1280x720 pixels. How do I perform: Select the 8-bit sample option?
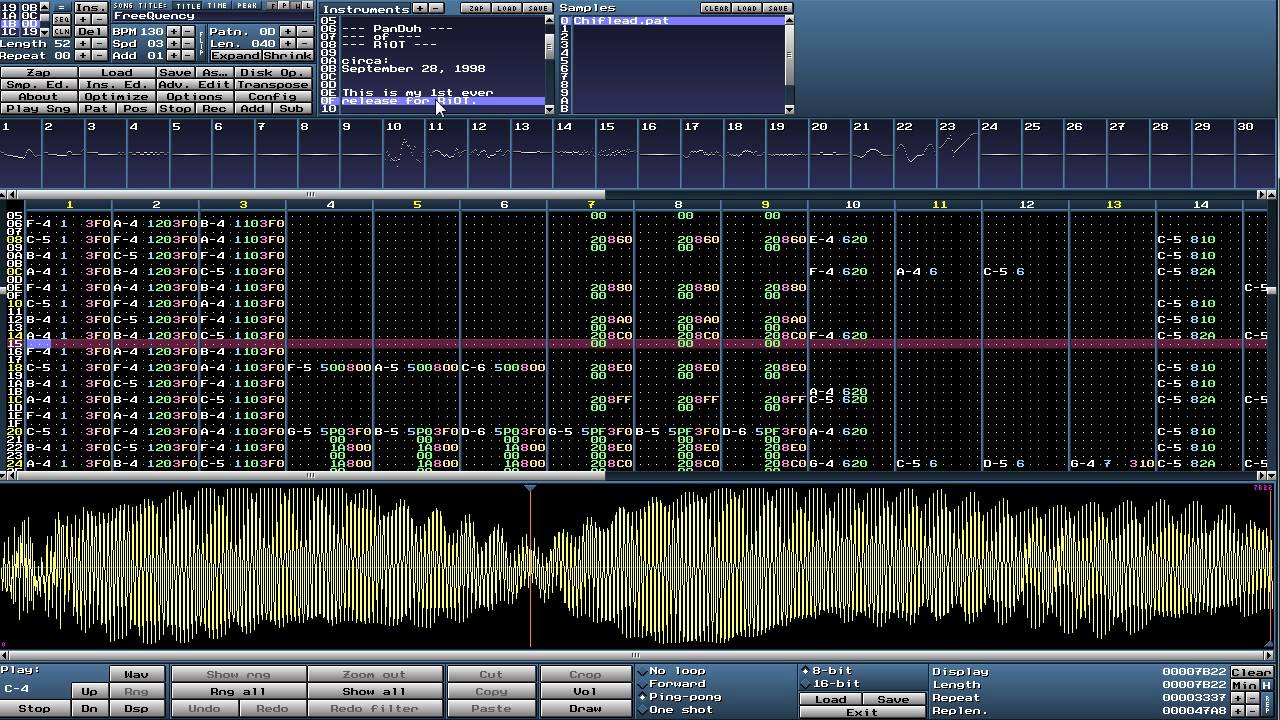[x=827, y=670]
